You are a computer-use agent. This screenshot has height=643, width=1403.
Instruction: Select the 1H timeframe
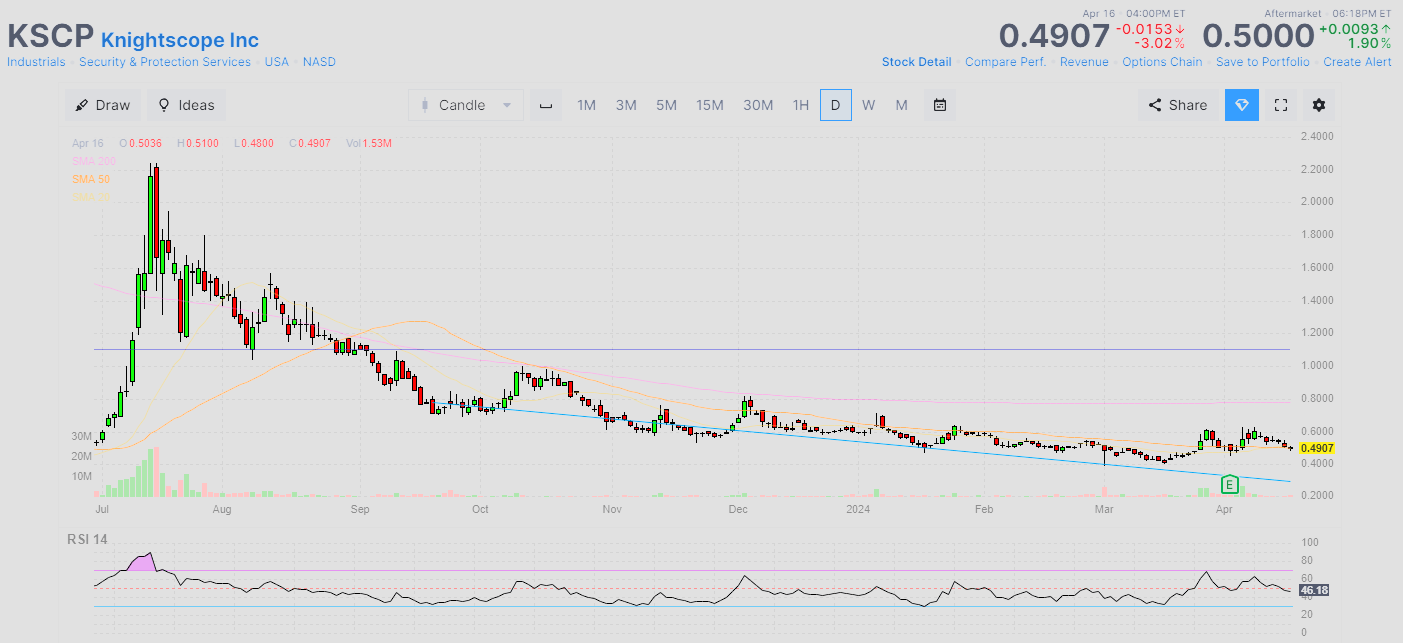point(800,105)
